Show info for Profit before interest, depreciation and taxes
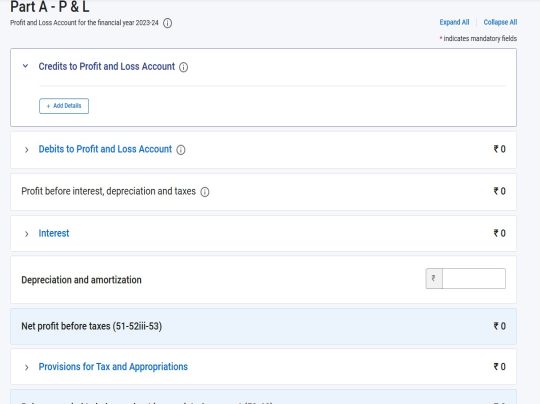Image resolution: width=540 pixels, height=404 pixels. coord(205,192)
